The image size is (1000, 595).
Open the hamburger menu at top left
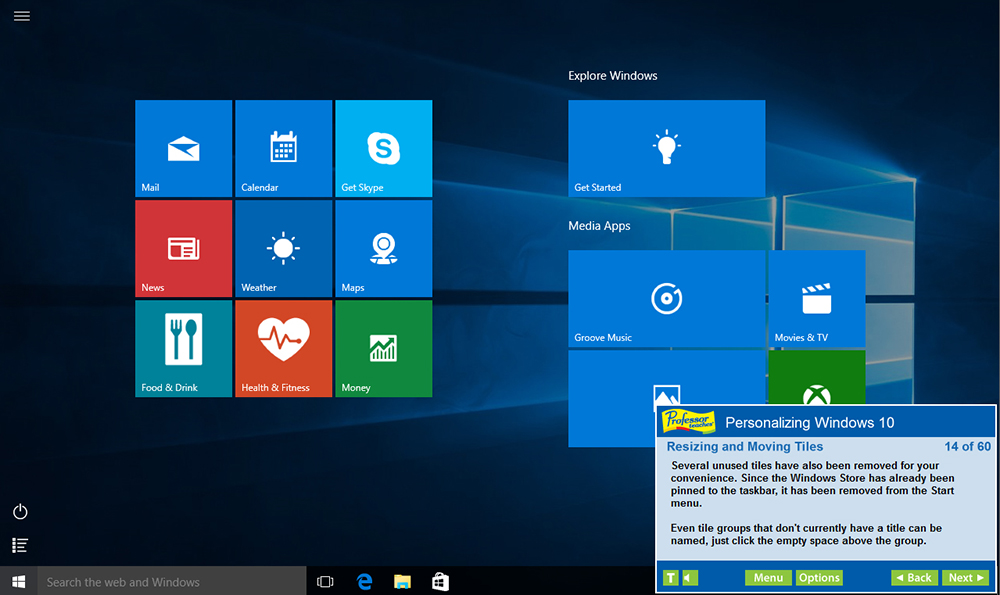click(x=21, y=16)
